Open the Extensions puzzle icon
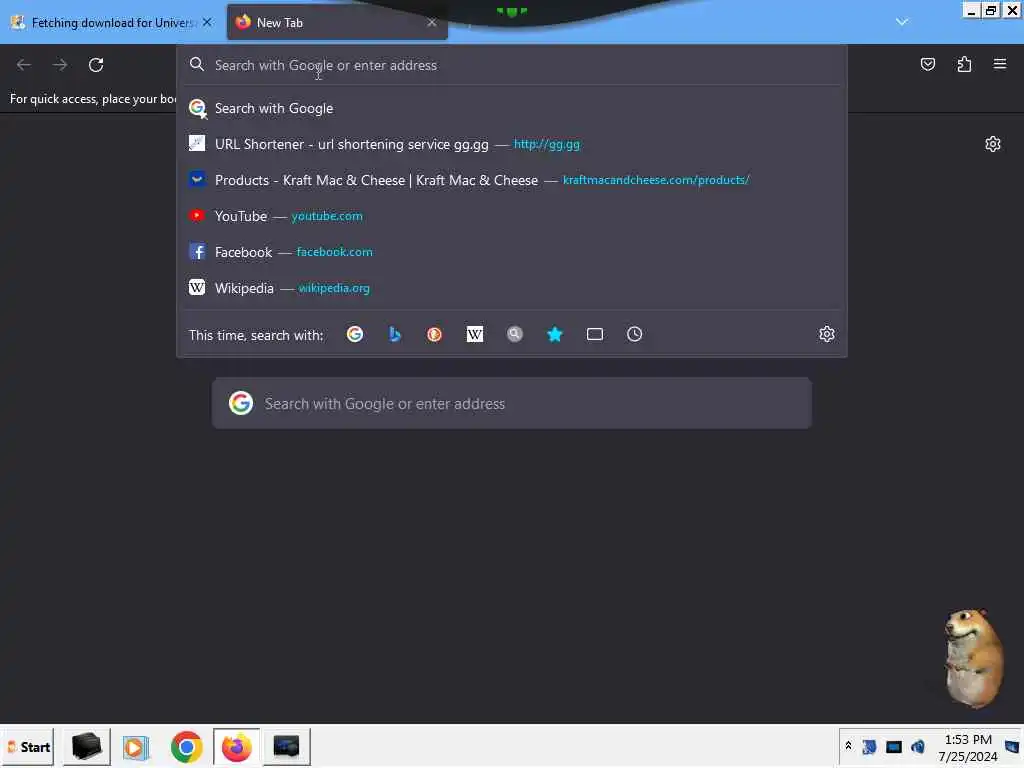The image size is (1024, 768). 964,64
